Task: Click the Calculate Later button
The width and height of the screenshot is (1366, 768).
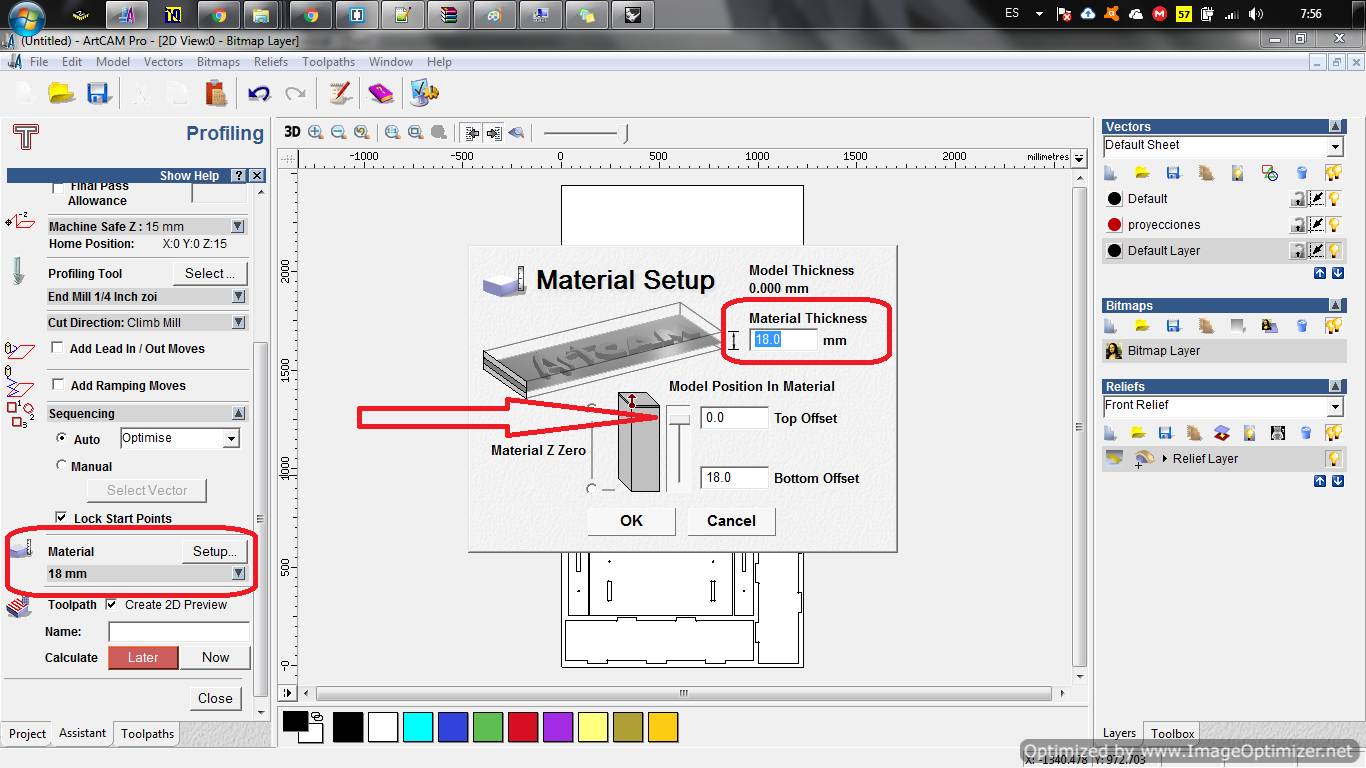Action: coord(143,657)
